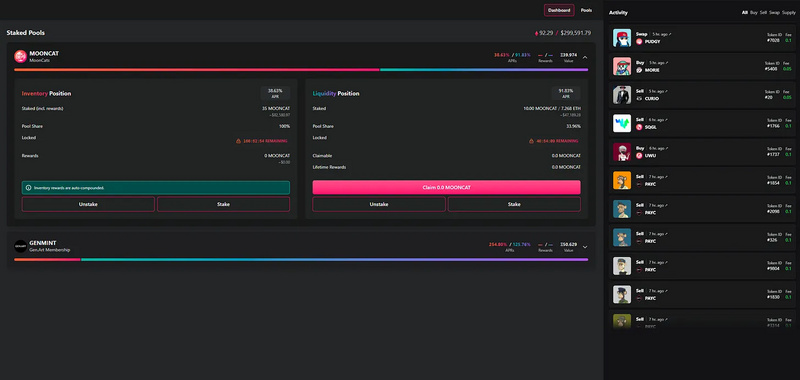Click the lock icon in Inventory Position
Viewport: 800px width, 380px height.
pyautogui.click(x=238, y=141)
